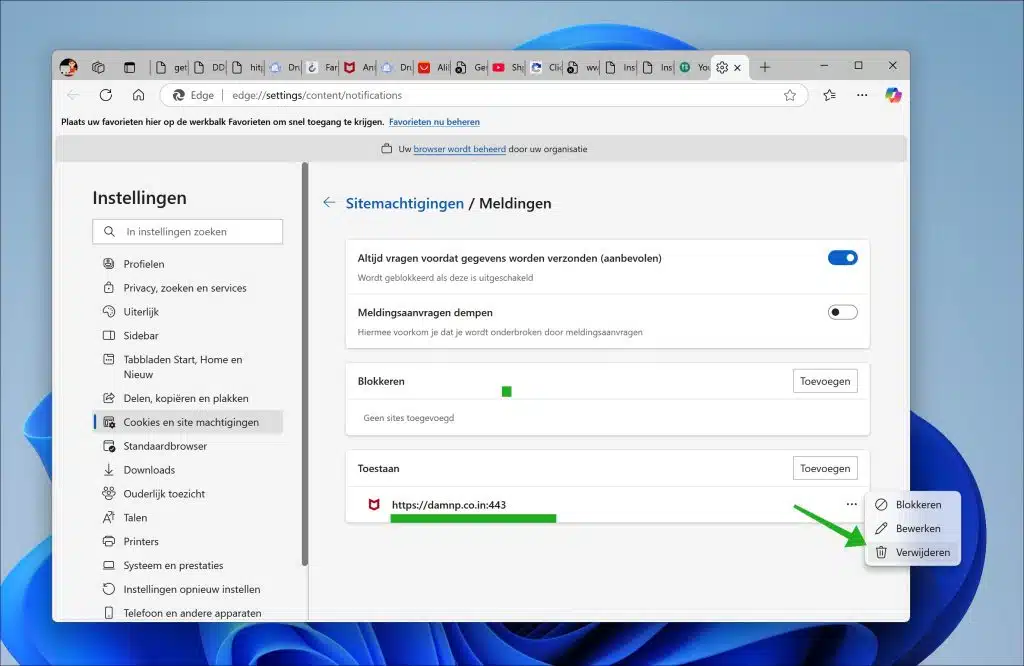The image size is (1024, 666).
Task: Open Standaardbrowser settings
Action: [188, 446]
